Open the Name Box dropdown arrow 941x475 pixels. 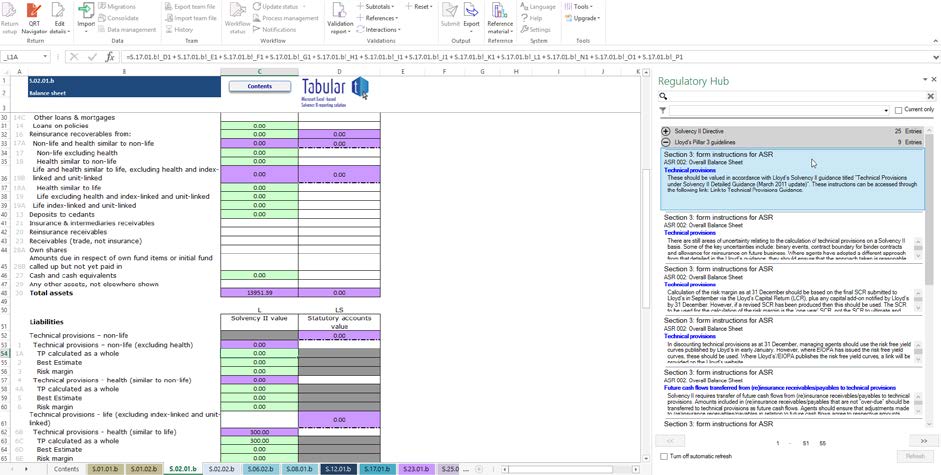[46, 57]
